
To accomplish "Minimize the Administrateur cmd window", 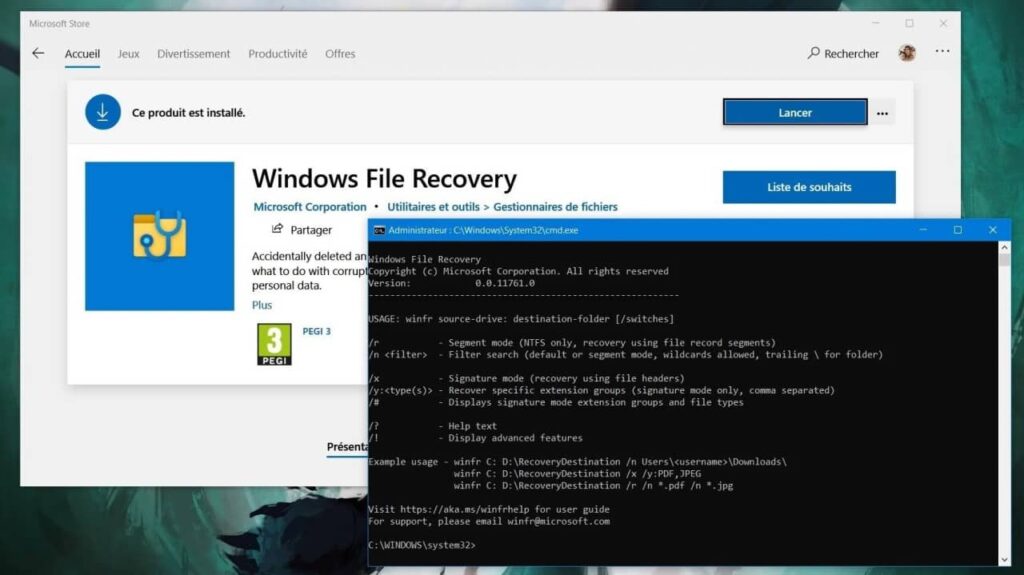I will tap(923, 230).
